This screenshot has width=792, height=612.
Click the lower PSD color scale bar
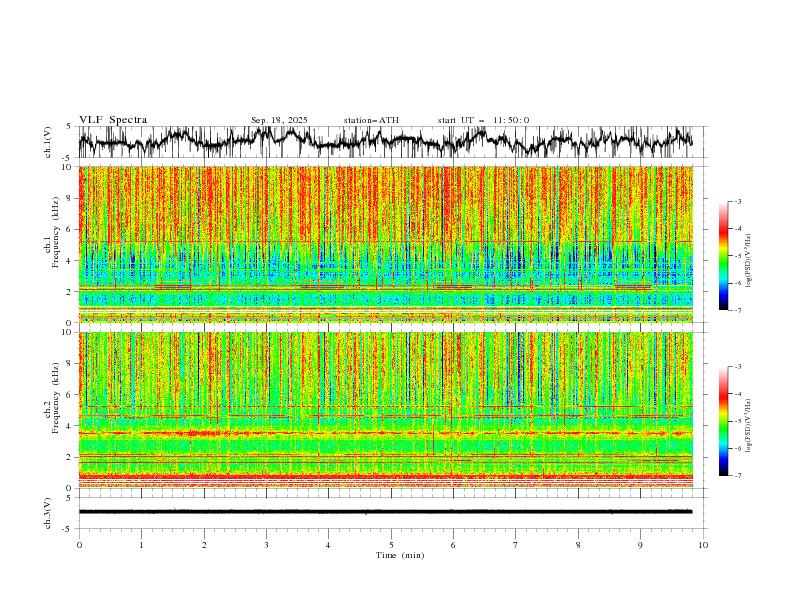click(x=724, y=421)
